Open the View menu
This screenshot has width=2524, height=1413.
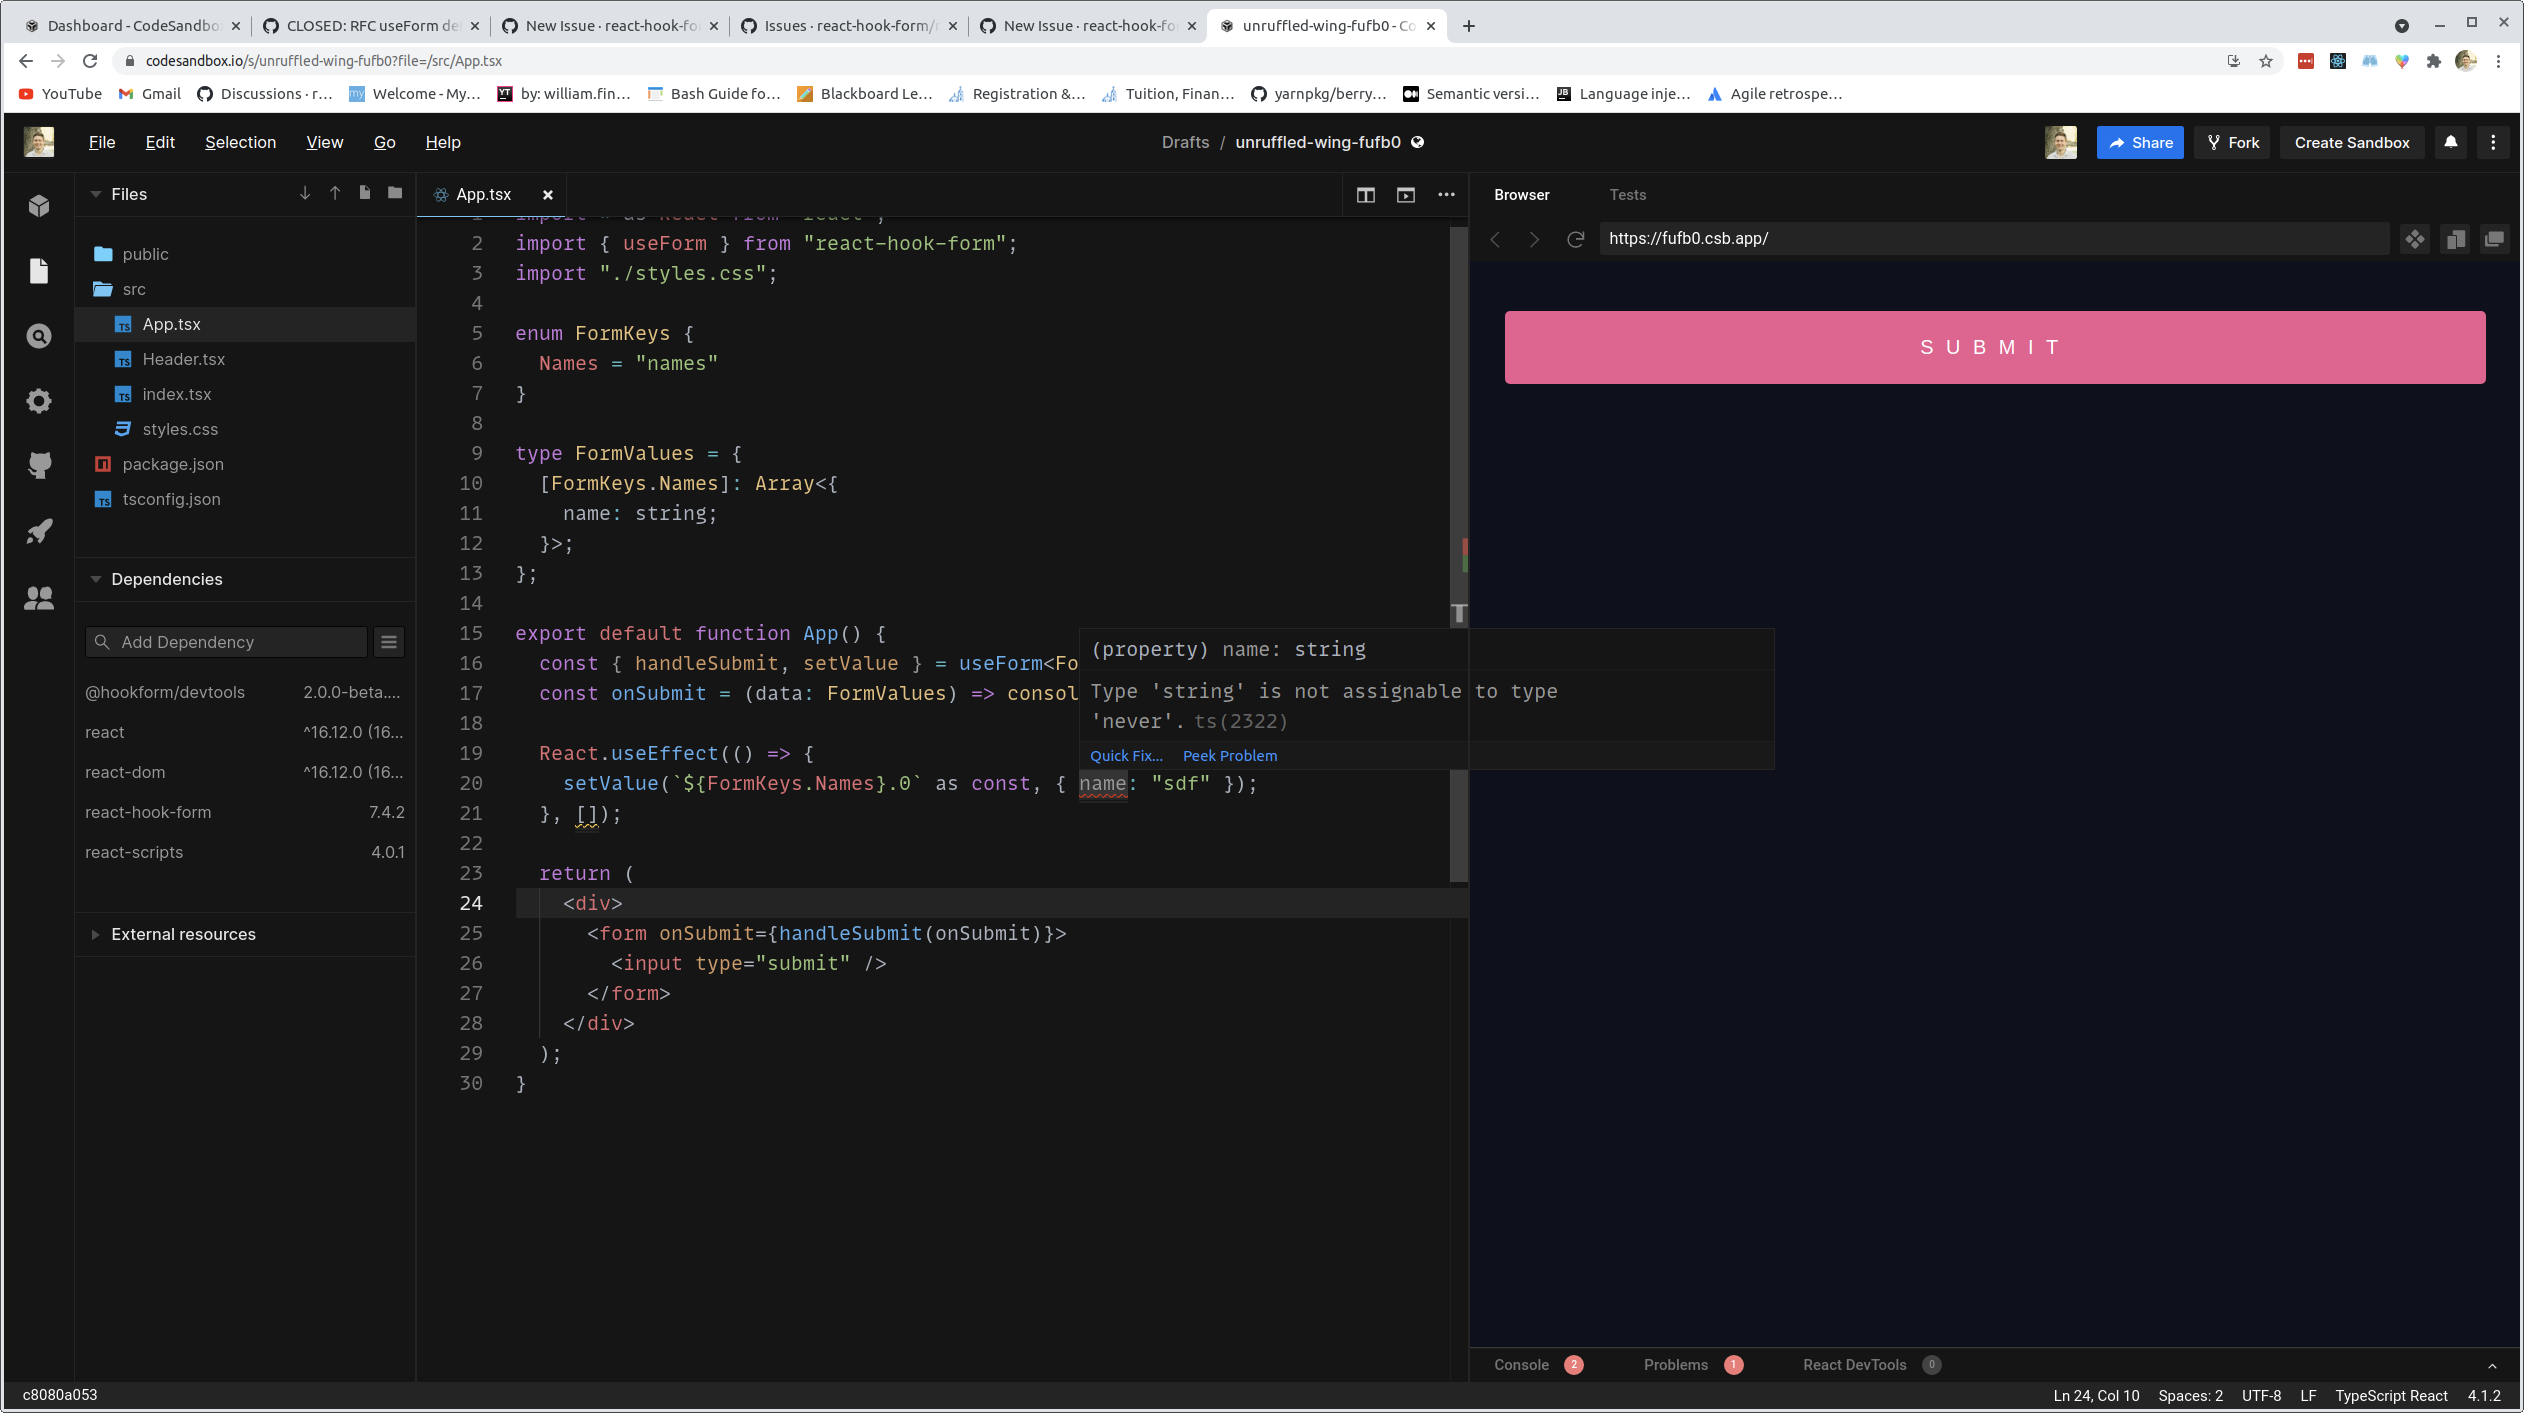click(x=323, y=142)
